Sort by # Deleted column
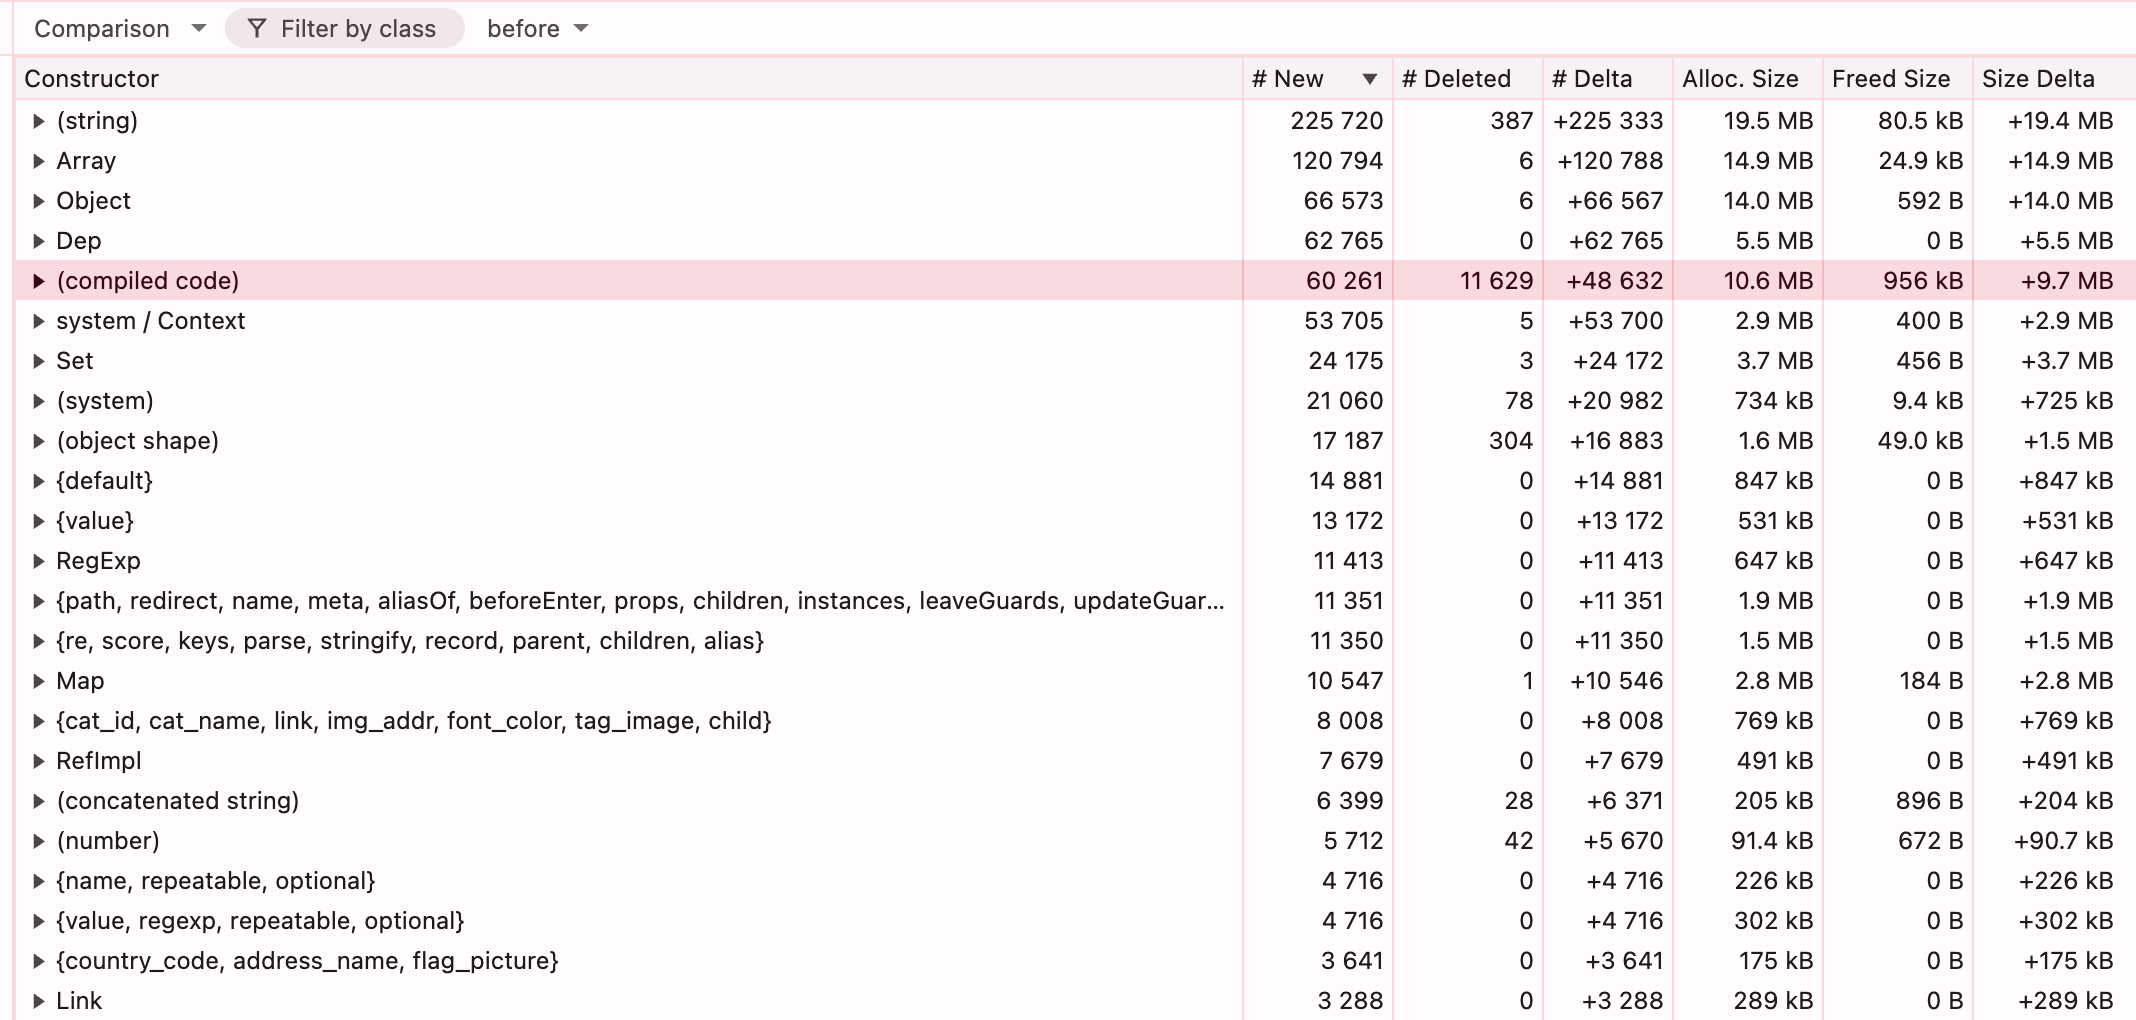This screenshot has width=2136, height=1020. point(1456,79)
